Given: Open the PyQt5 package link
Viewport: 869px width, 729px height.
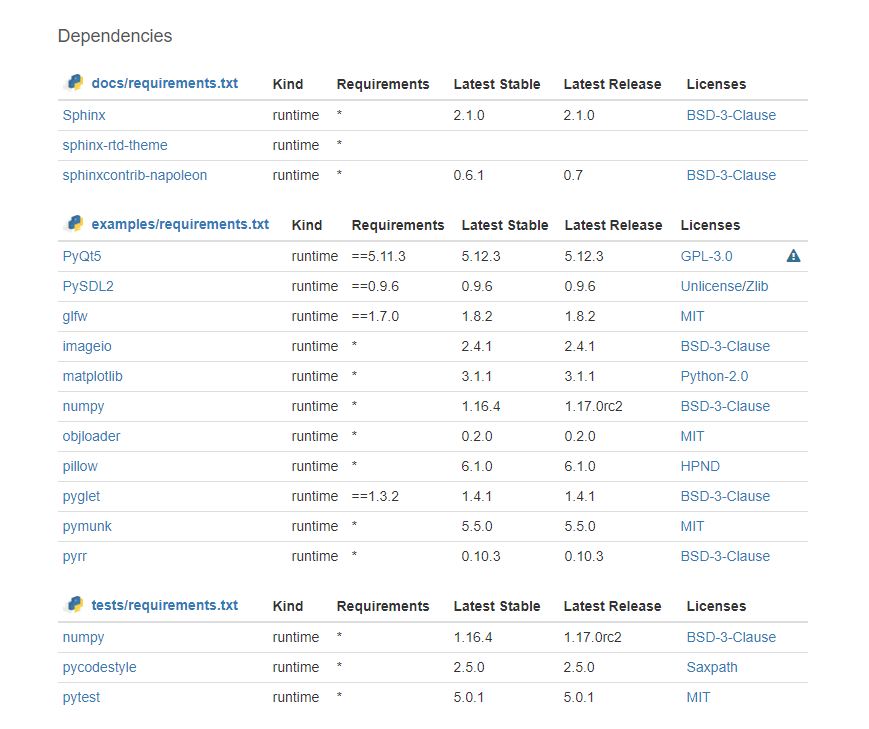Looking at the screenshot, I should tap(82, 256).
